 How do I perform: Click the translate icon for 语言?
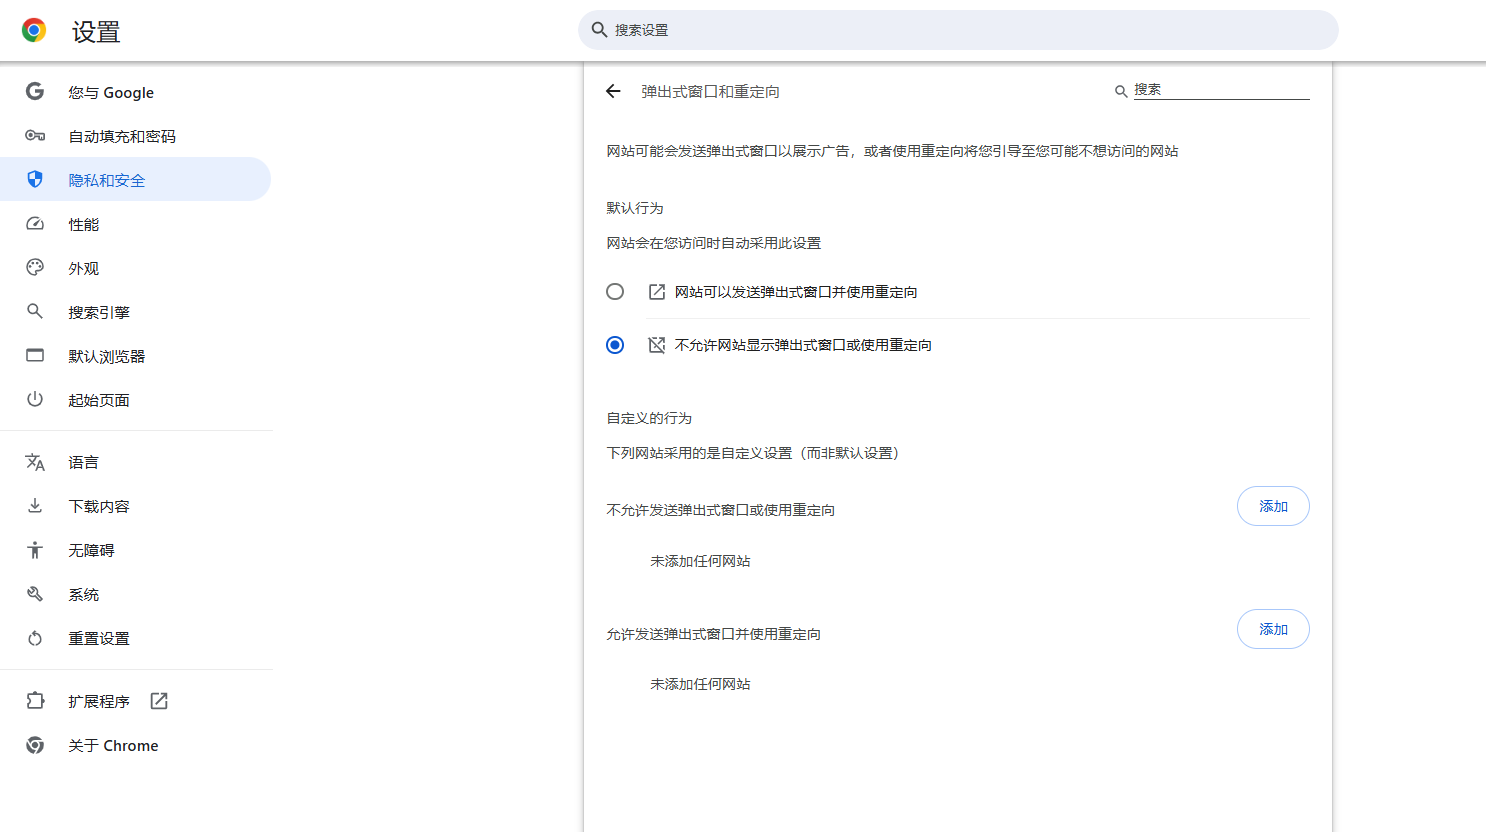35,462
